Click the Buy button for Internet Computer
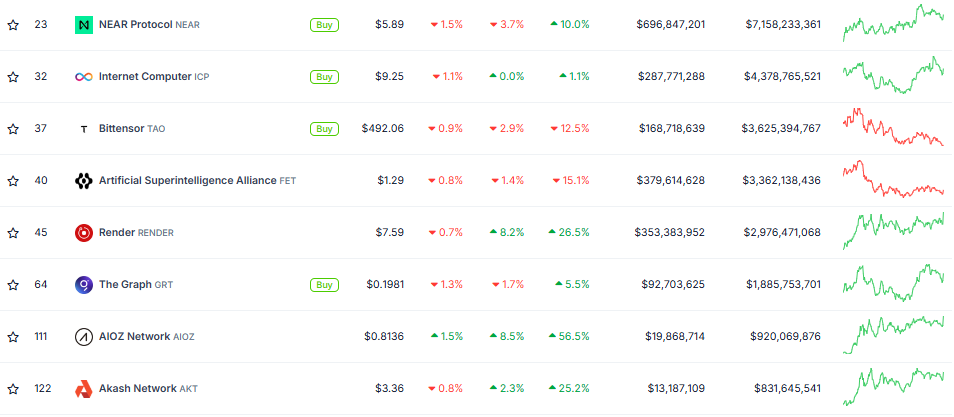 324,77
